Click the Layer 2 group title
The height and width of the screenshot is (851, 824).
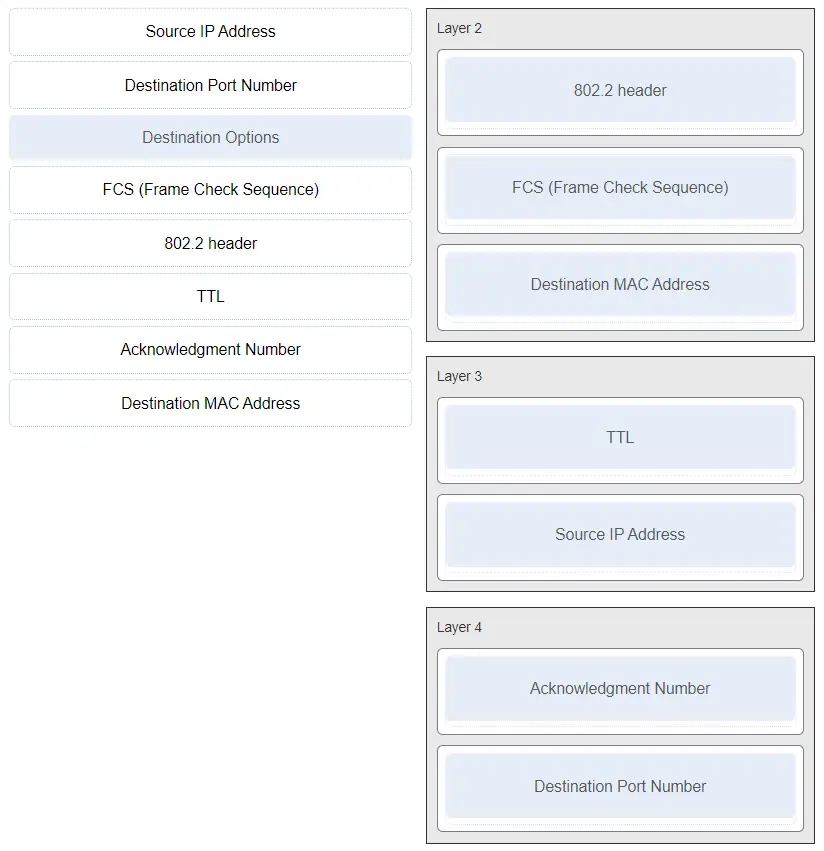click(x=459, y=29)
